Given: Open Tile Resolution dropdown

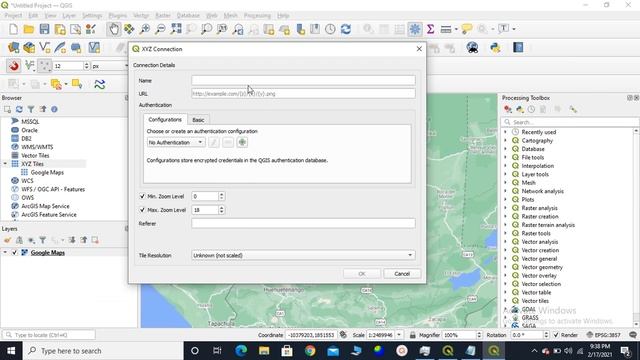Looking at the screenshot, I should tap(303, 255).
